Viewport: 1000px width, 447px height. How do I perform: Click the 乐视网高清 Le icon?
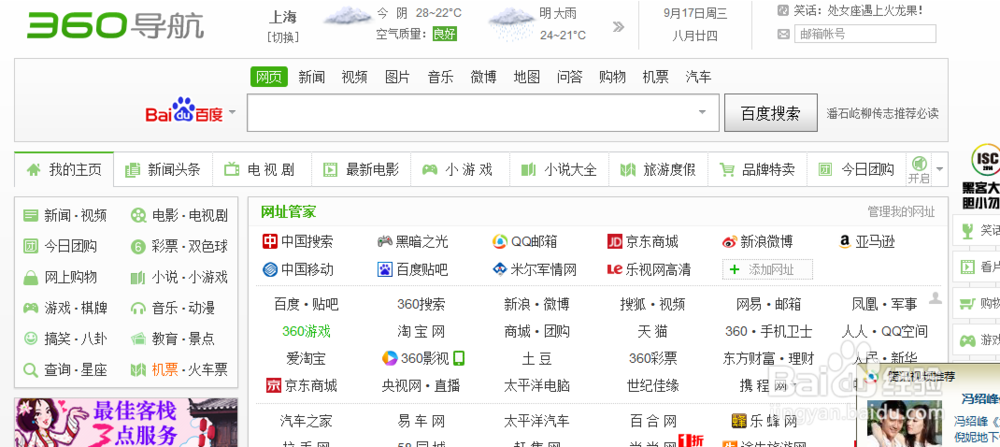coord(615,269)
